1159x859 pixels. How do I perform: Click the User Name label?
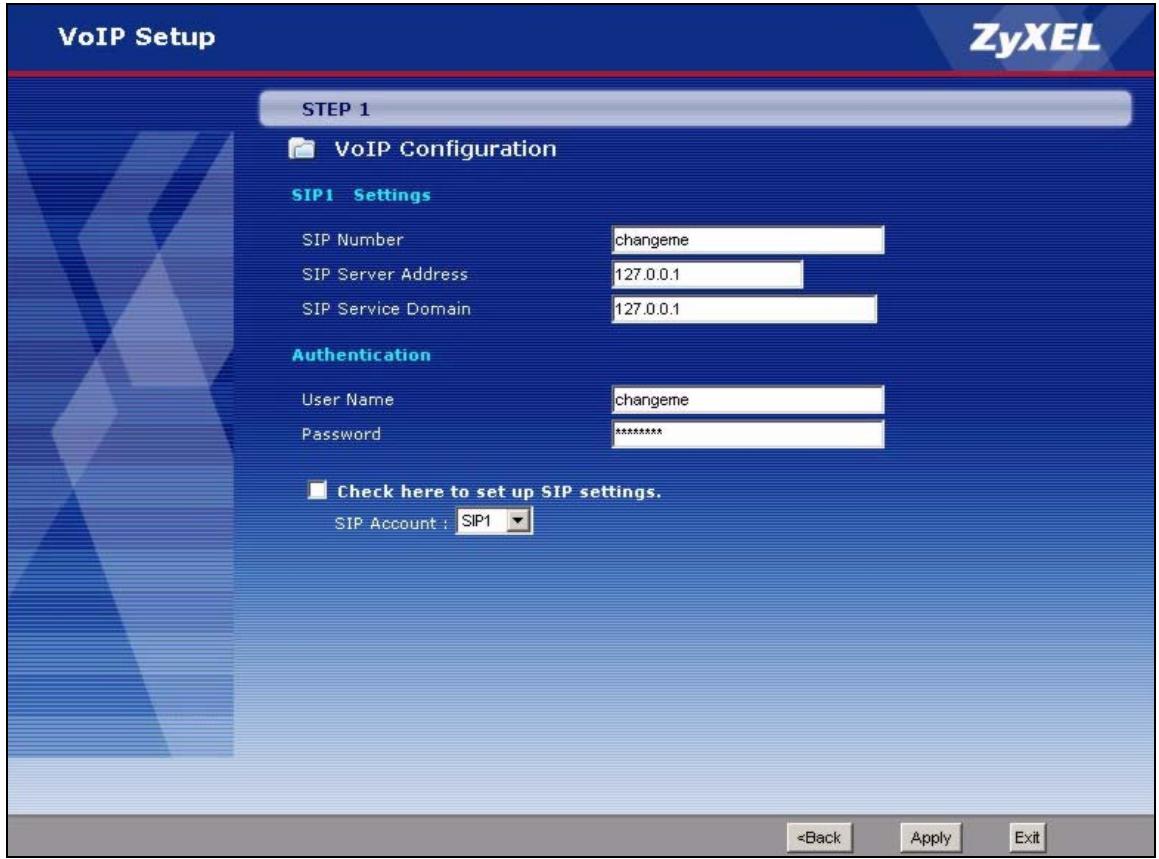click(347, 400)
